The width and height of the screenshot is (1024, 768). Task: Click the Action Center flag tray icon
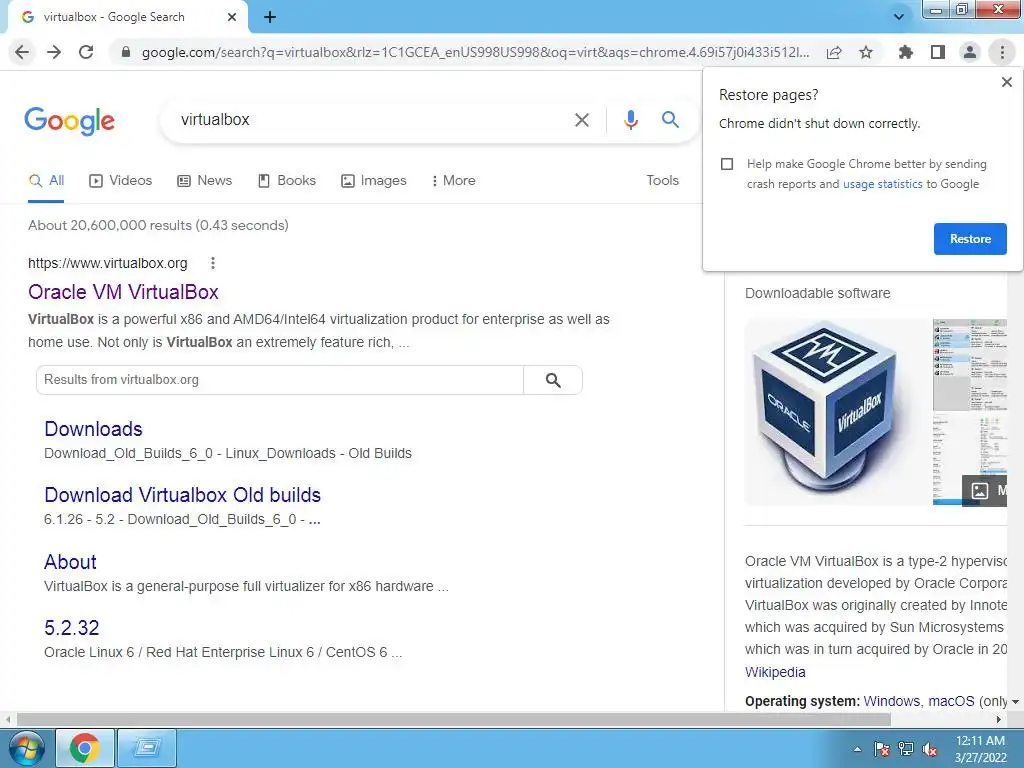pyautogui.click(x=881, y=749)
